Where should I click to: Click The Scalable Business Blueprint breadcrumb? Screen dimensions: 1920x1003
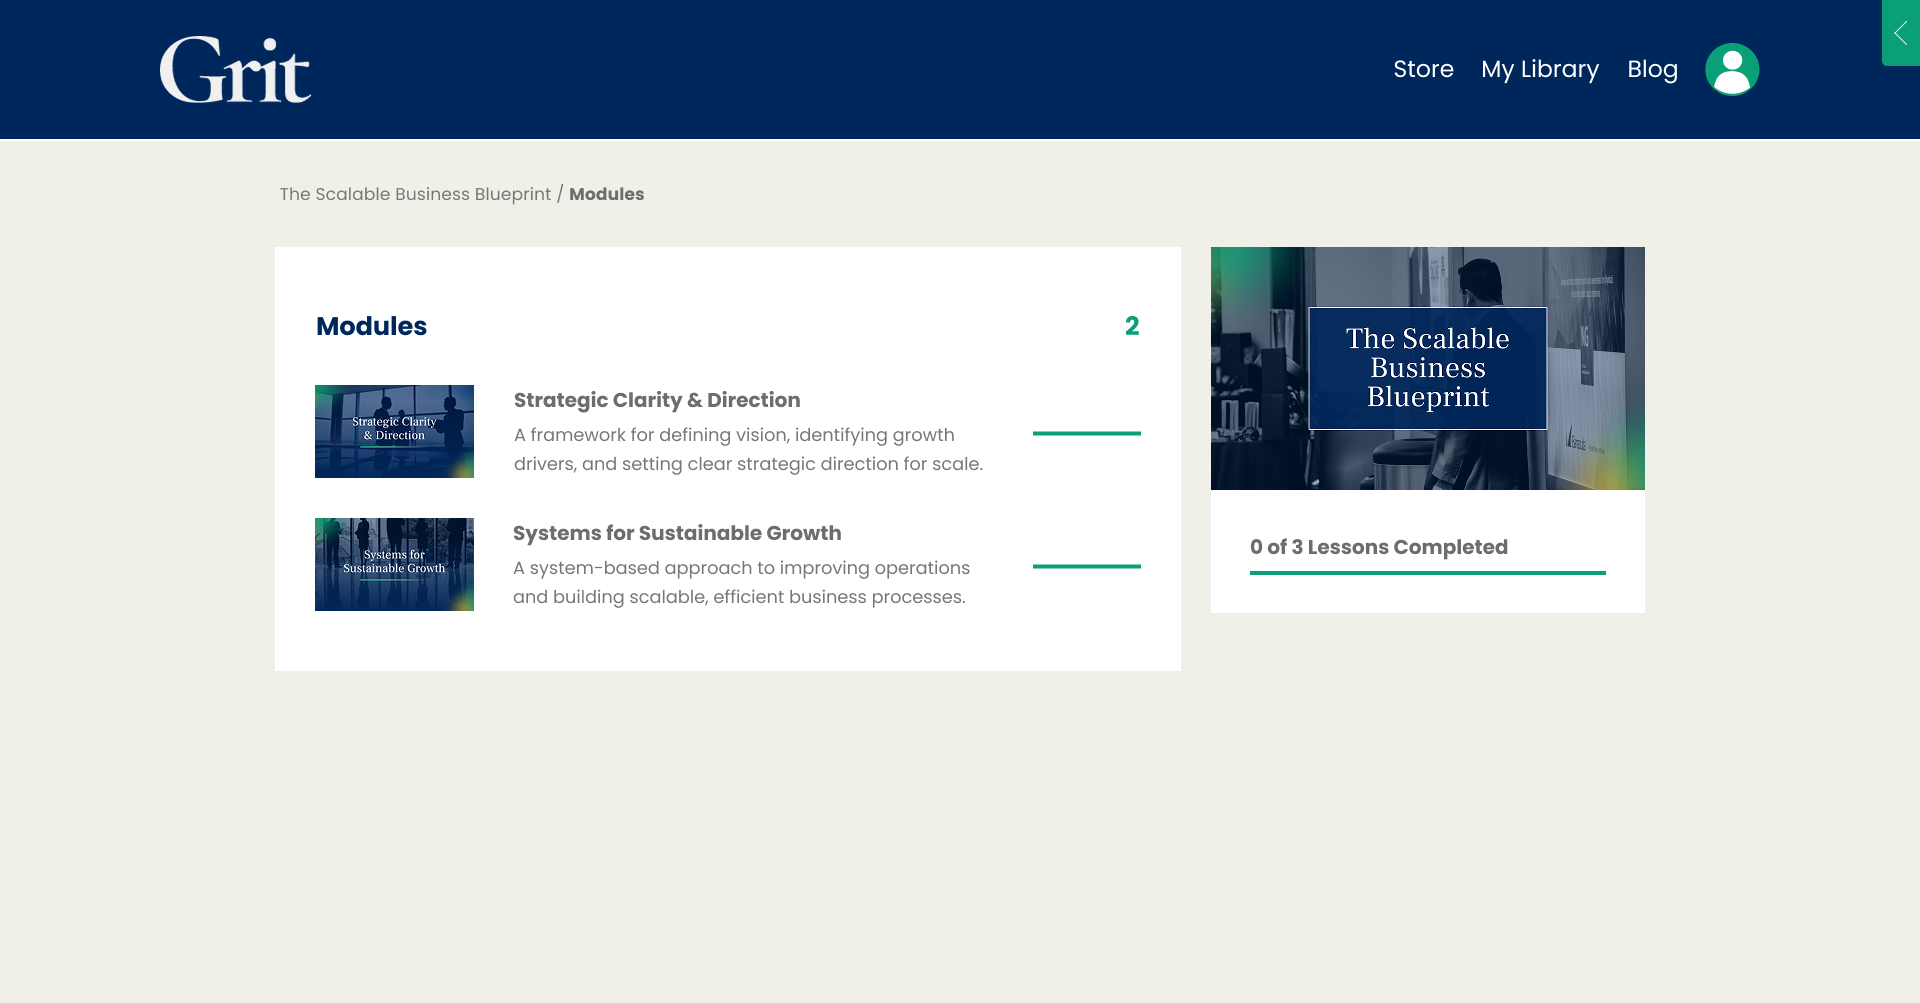415,194
